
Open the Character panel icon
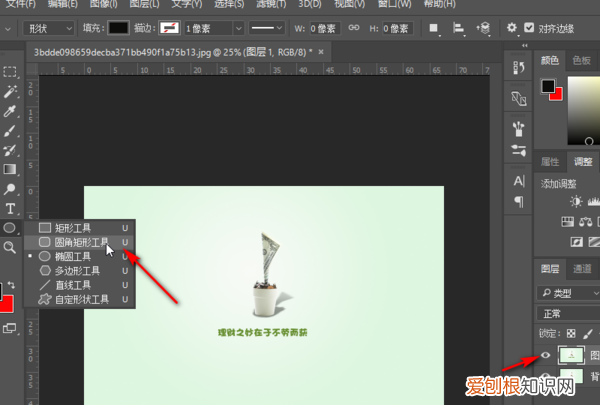tap(519, 181)
